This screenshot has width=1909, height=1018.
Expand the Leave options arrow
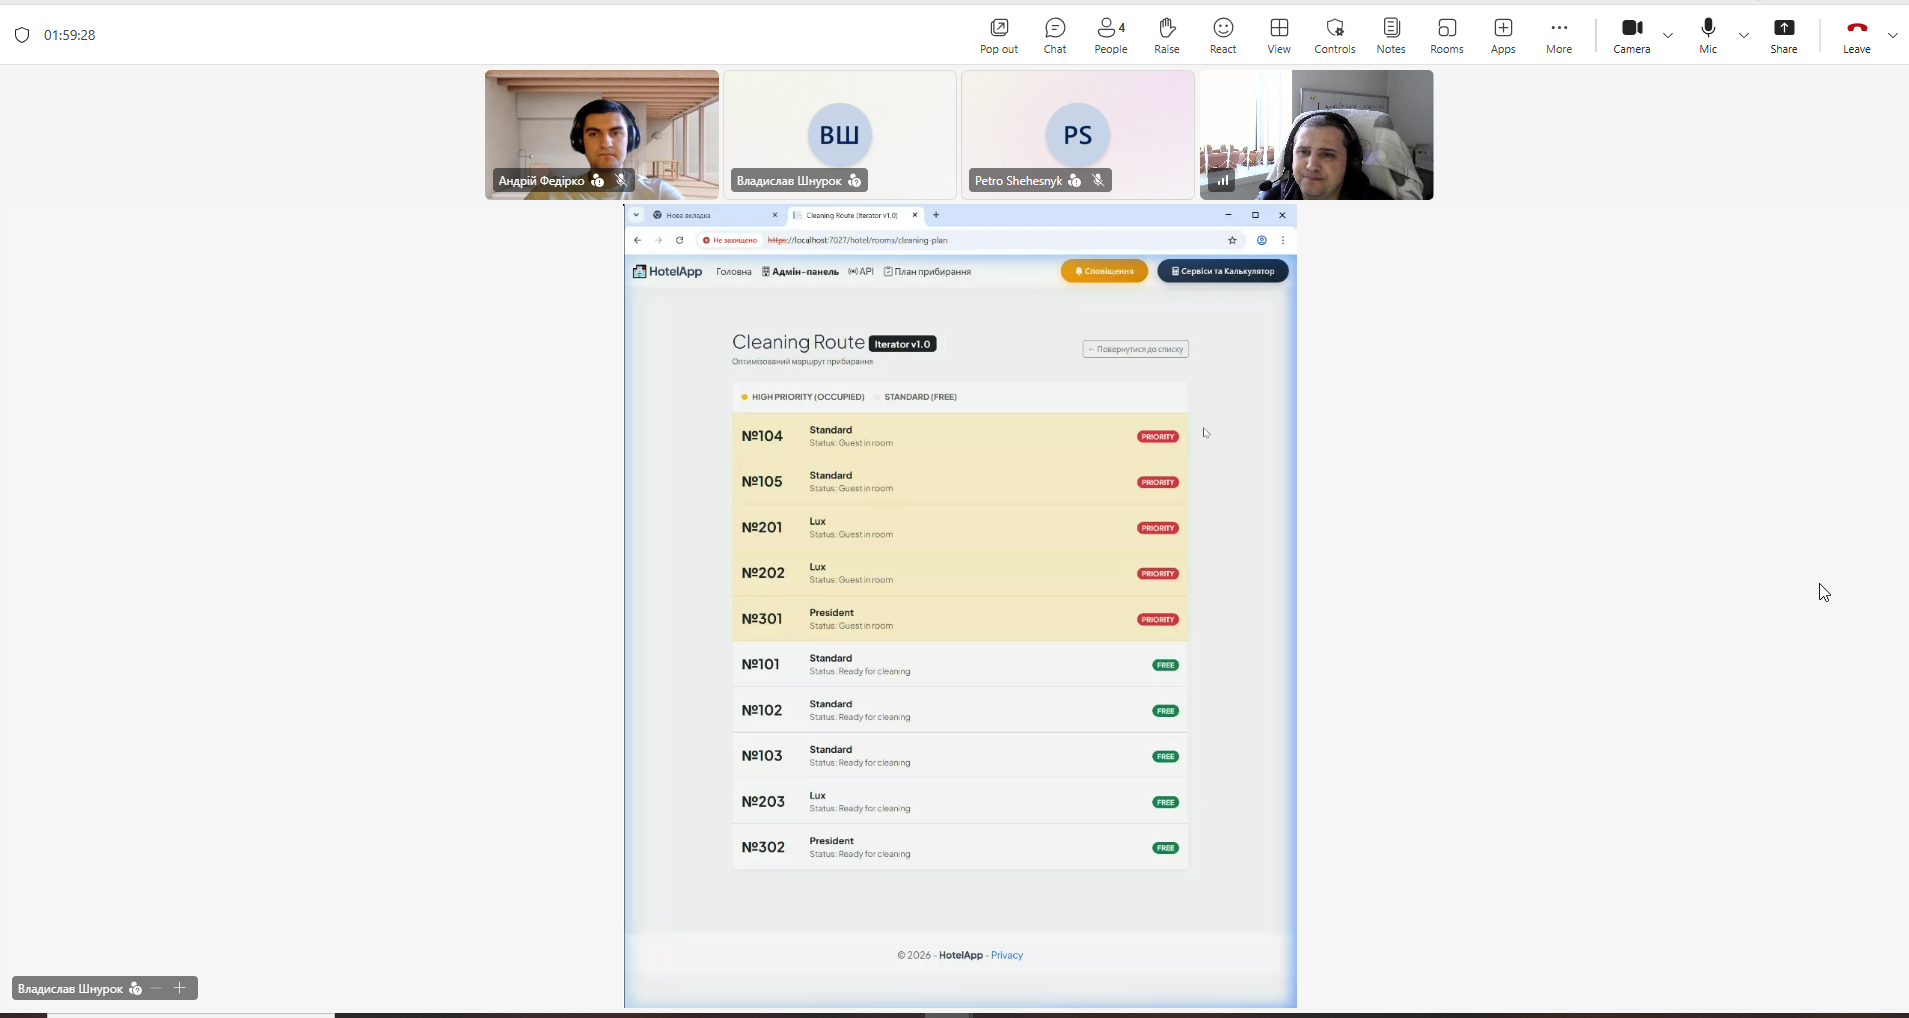pos(1892,36)
